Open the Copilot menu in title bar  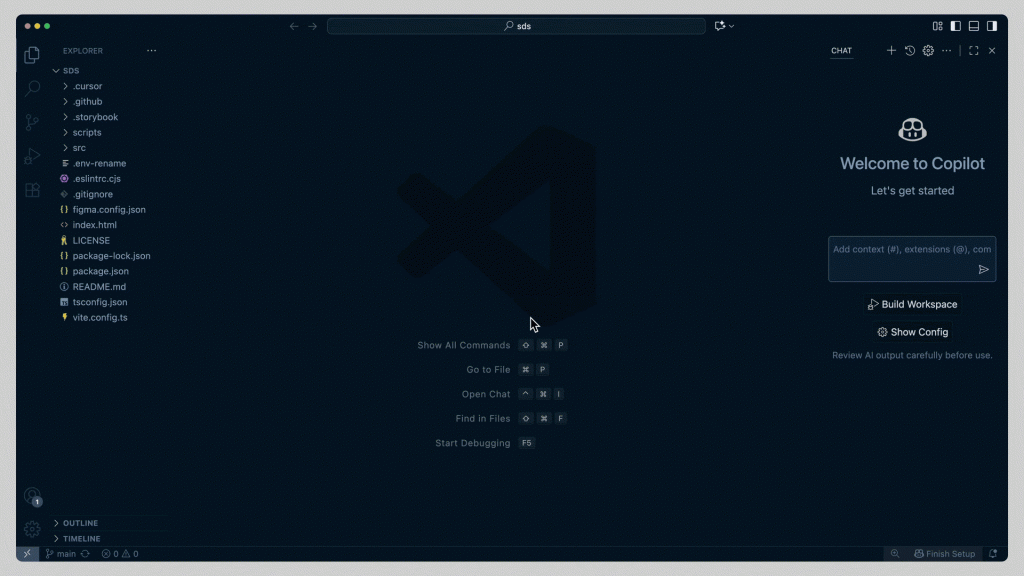coord(724,26)
